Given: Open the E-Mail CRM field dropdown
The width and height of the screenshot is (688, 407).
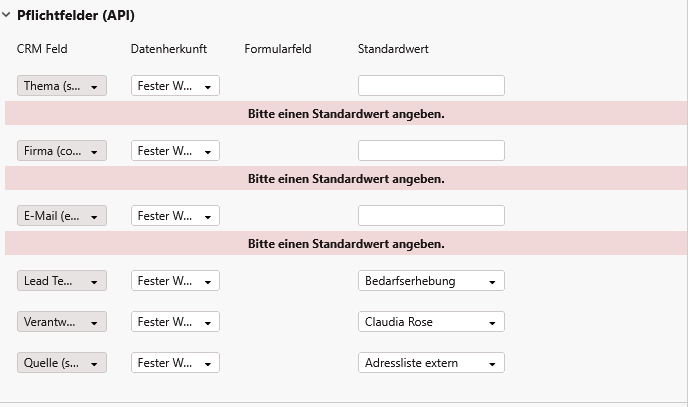Looking at the screenshot, I should 62,216.
